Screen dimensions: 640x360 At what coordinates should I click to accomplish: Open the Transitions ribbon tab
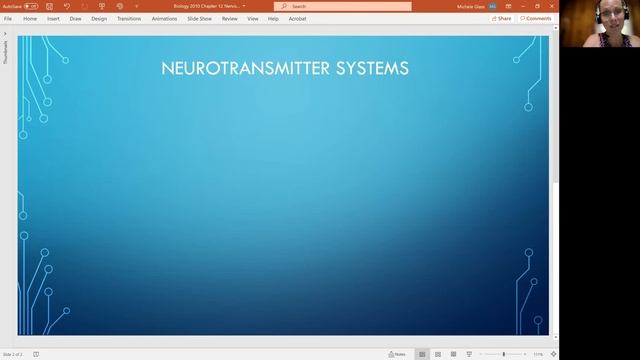tap(129, 19)
